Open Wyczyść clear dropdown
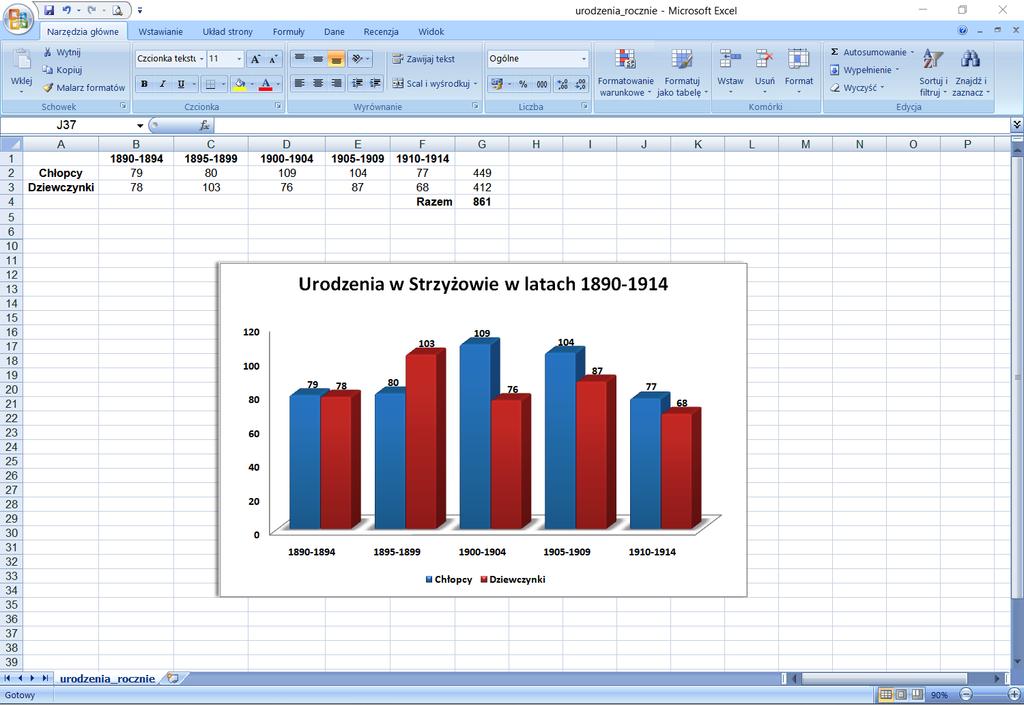 coord(857,87)
